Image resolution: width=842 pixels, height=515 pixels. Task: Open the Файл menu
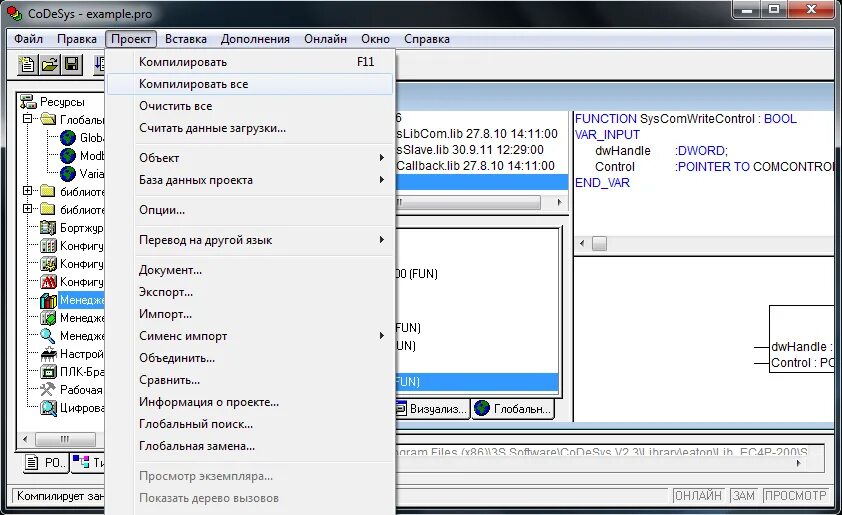coord(28,39)
